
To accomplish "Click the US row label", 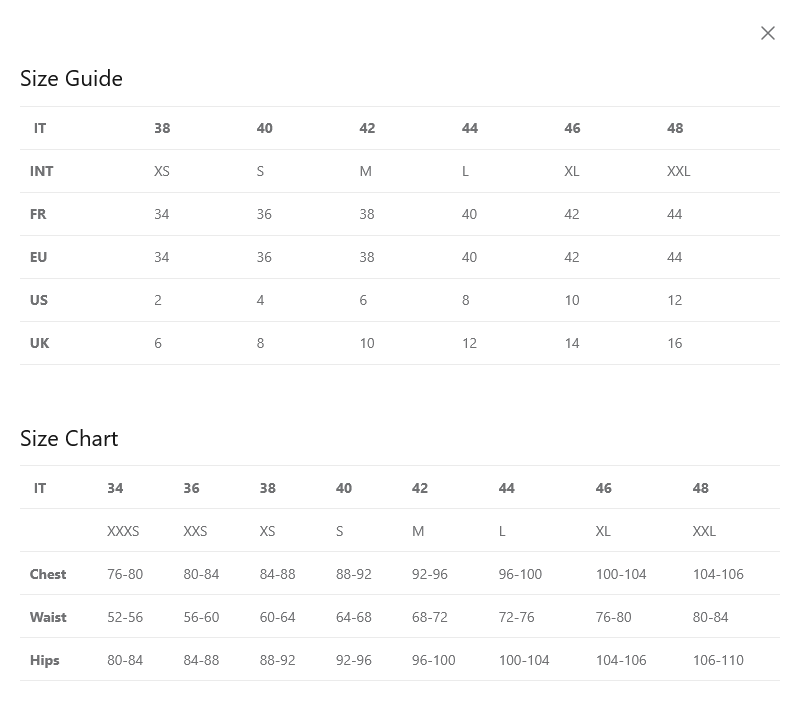I will tap(39, 300).
